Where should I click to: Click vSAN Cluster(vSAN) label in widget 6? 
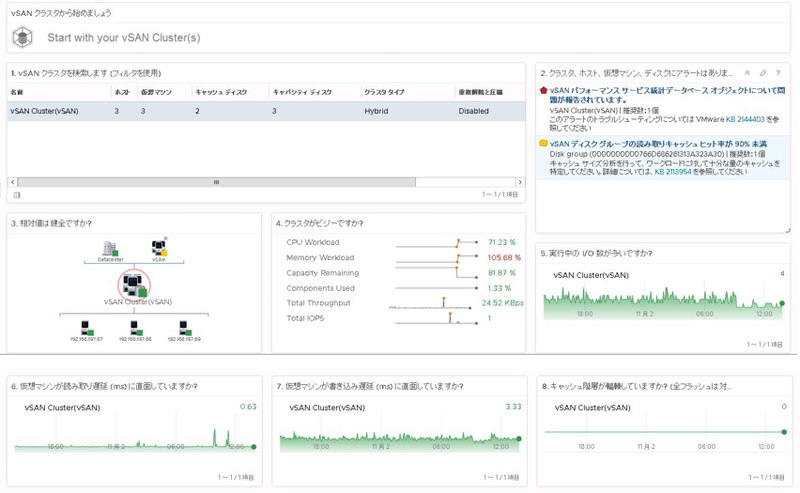pyautogui.click(x=62, y=408)
